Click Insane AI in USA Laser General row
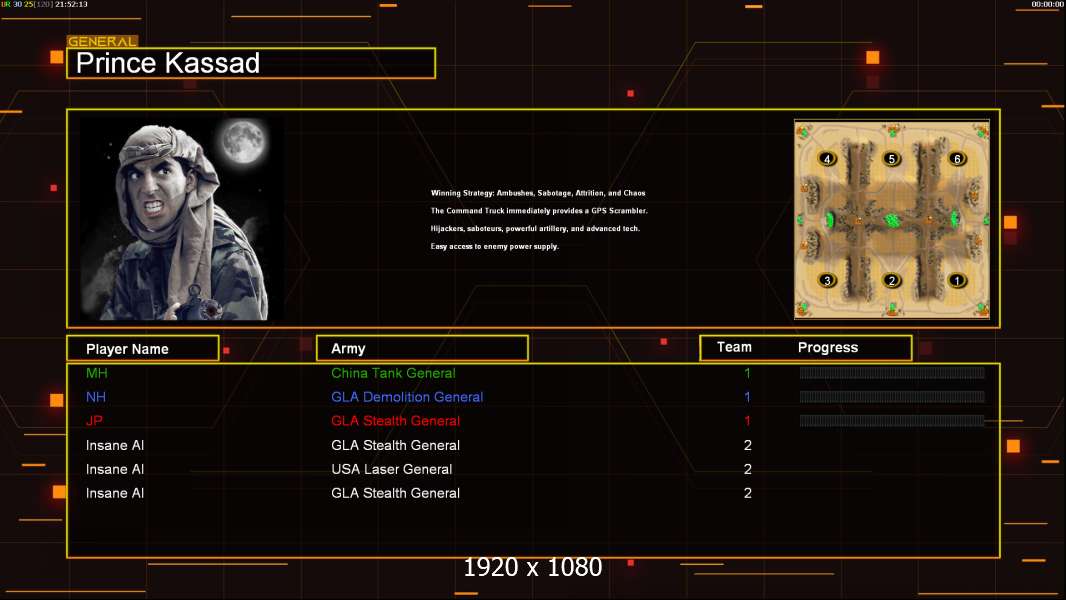This screenshot has height=600, width=1066. [115, 469]
